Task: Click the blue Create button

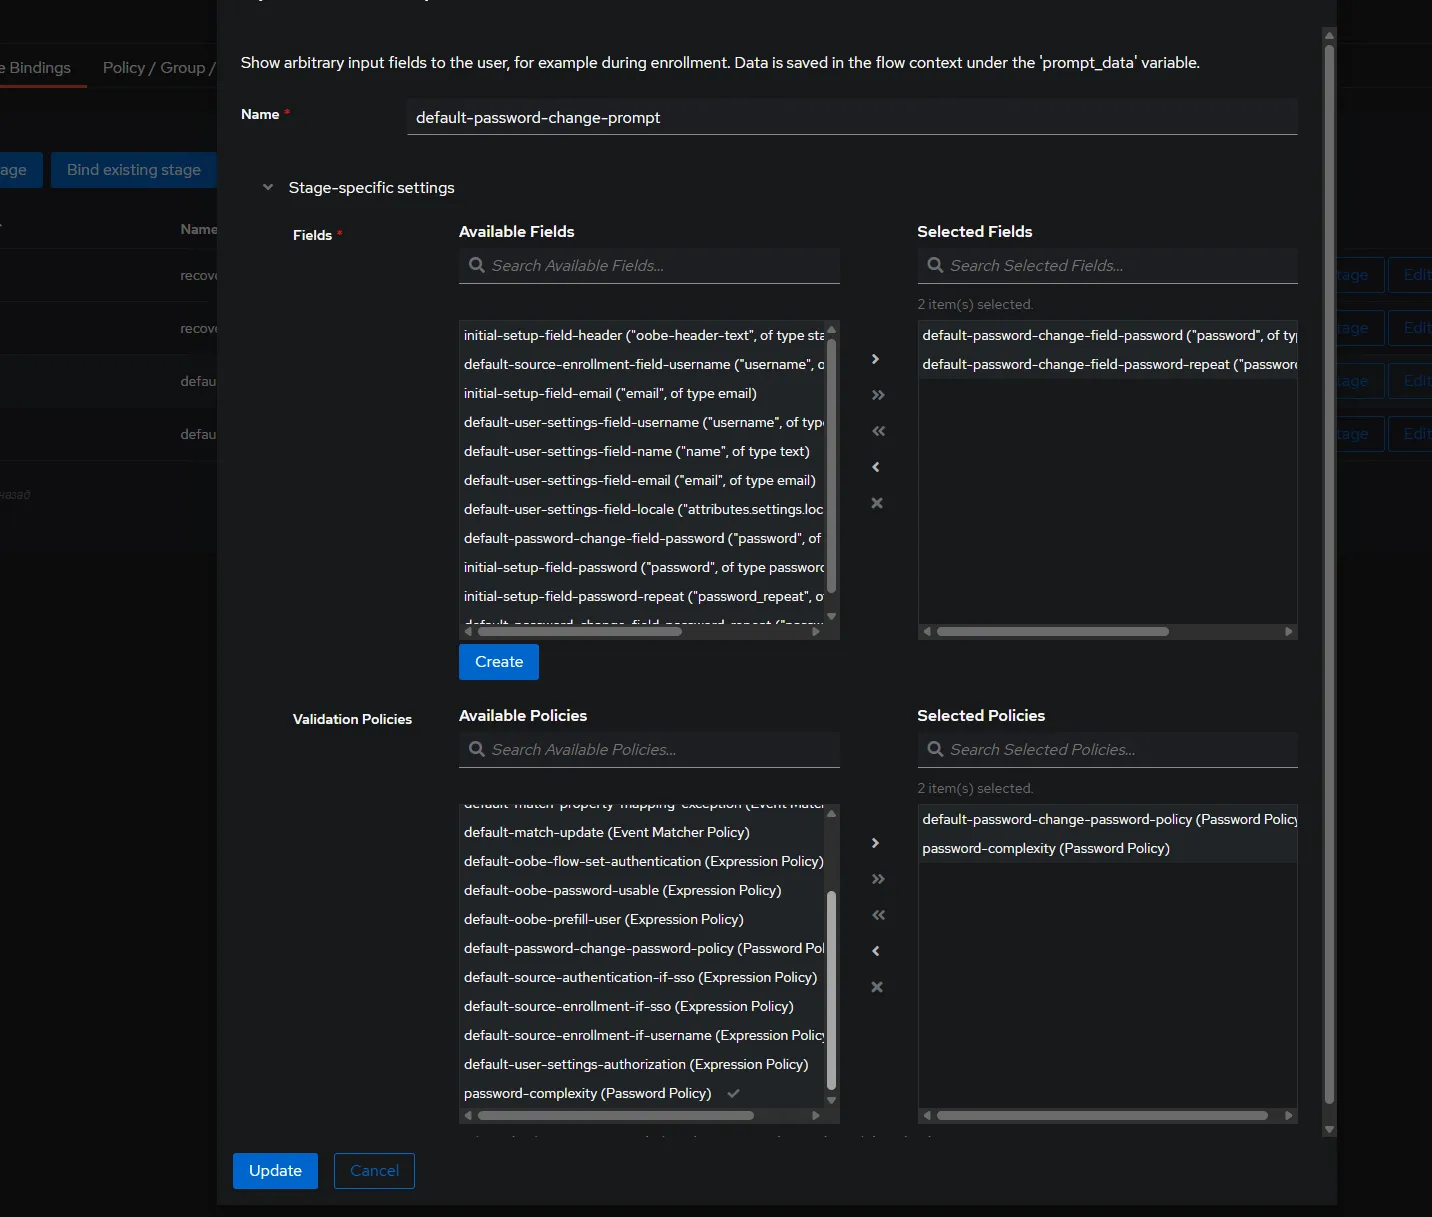Action: 498,662
